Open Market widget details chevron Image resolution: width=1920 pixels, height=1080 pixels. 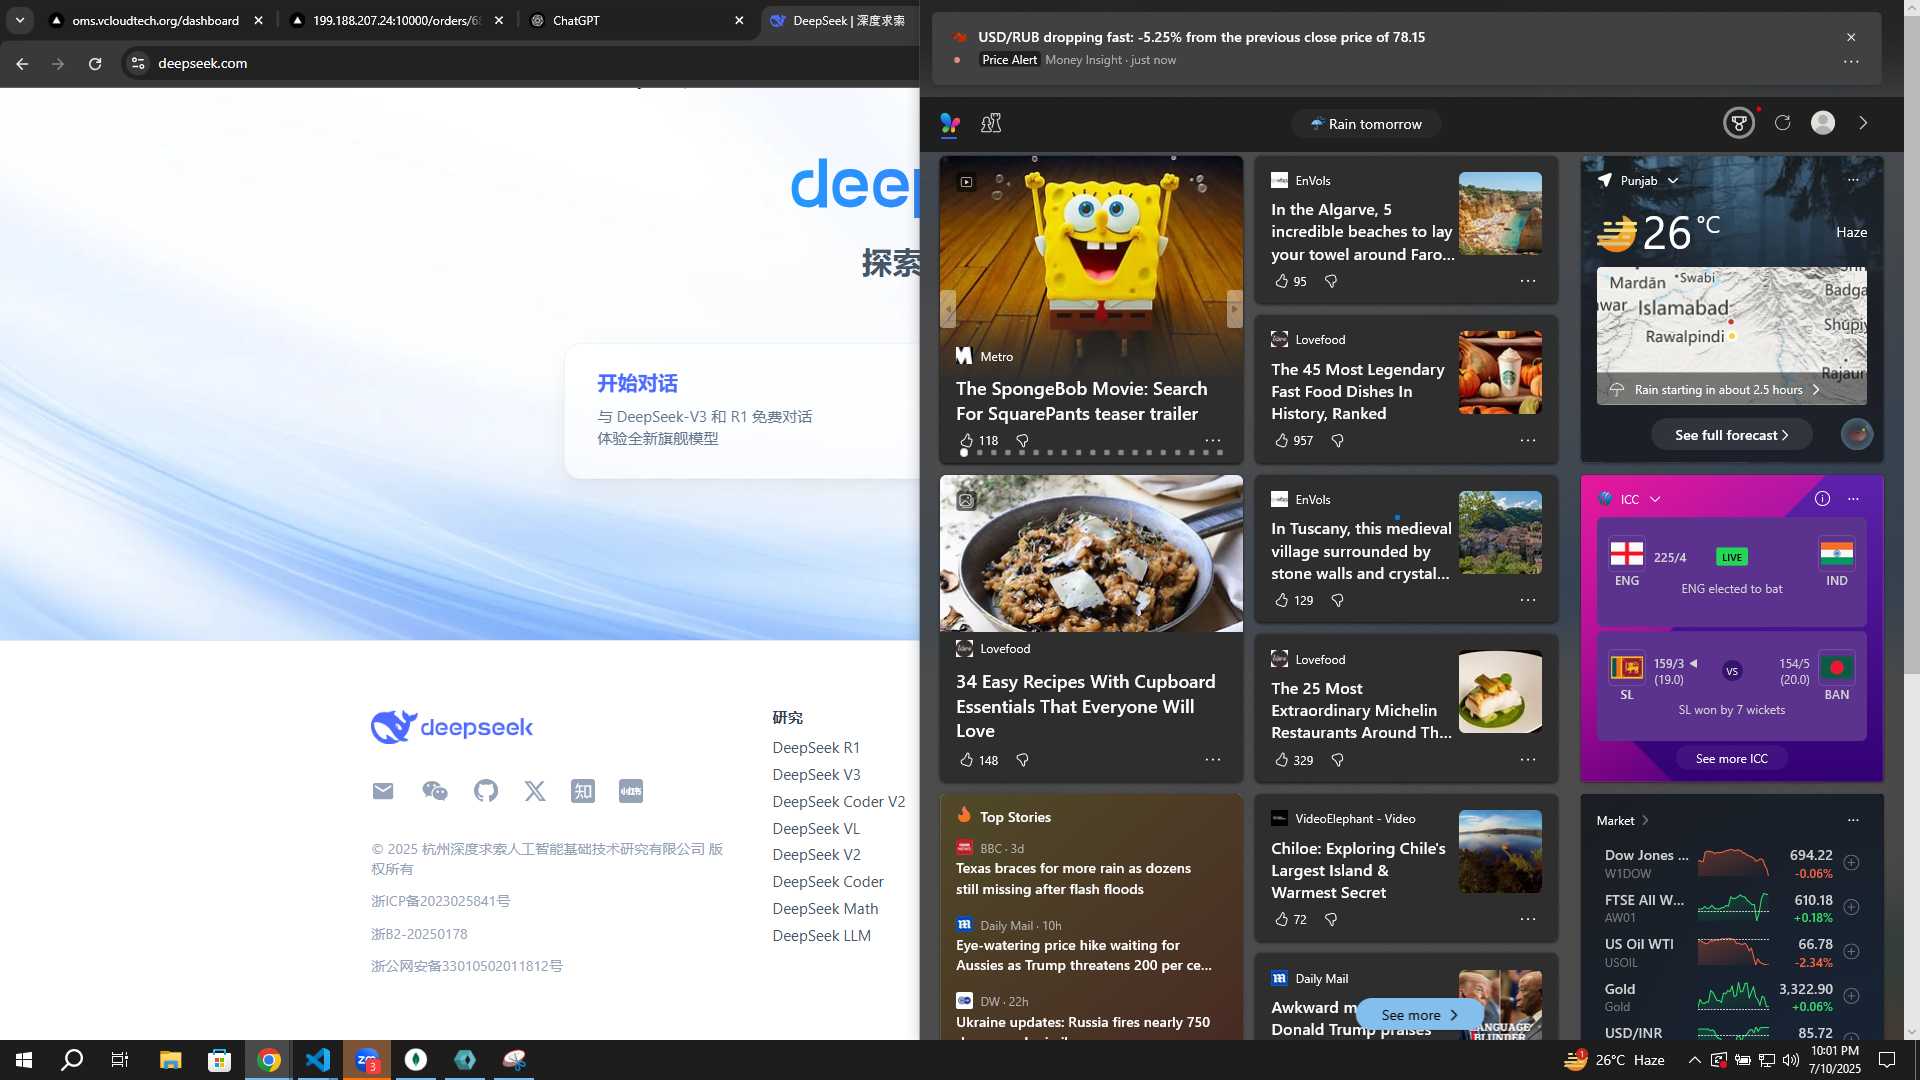coord(1645,821)
